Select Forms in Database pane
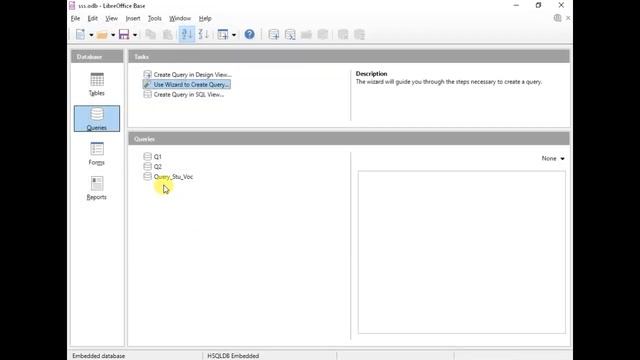Image resolution: width=640 pixels, height=360 pixels. point(97,153)
